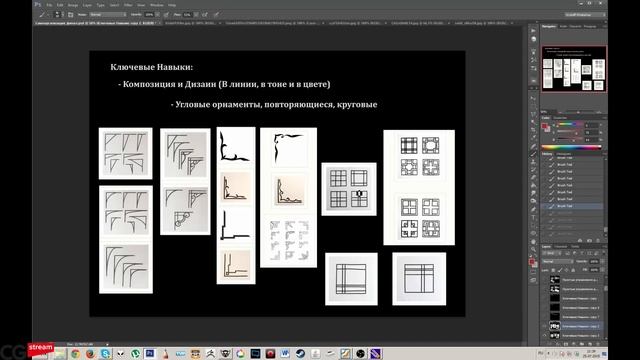Select the Pen tool

click(533, 209)
